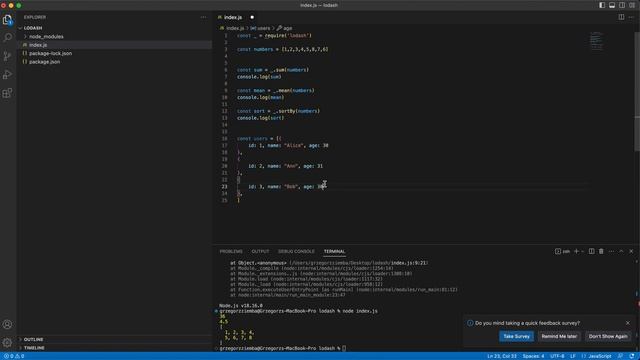
Task: Toggle secondary side bar layout icon
Action: (x=622, y=5)
